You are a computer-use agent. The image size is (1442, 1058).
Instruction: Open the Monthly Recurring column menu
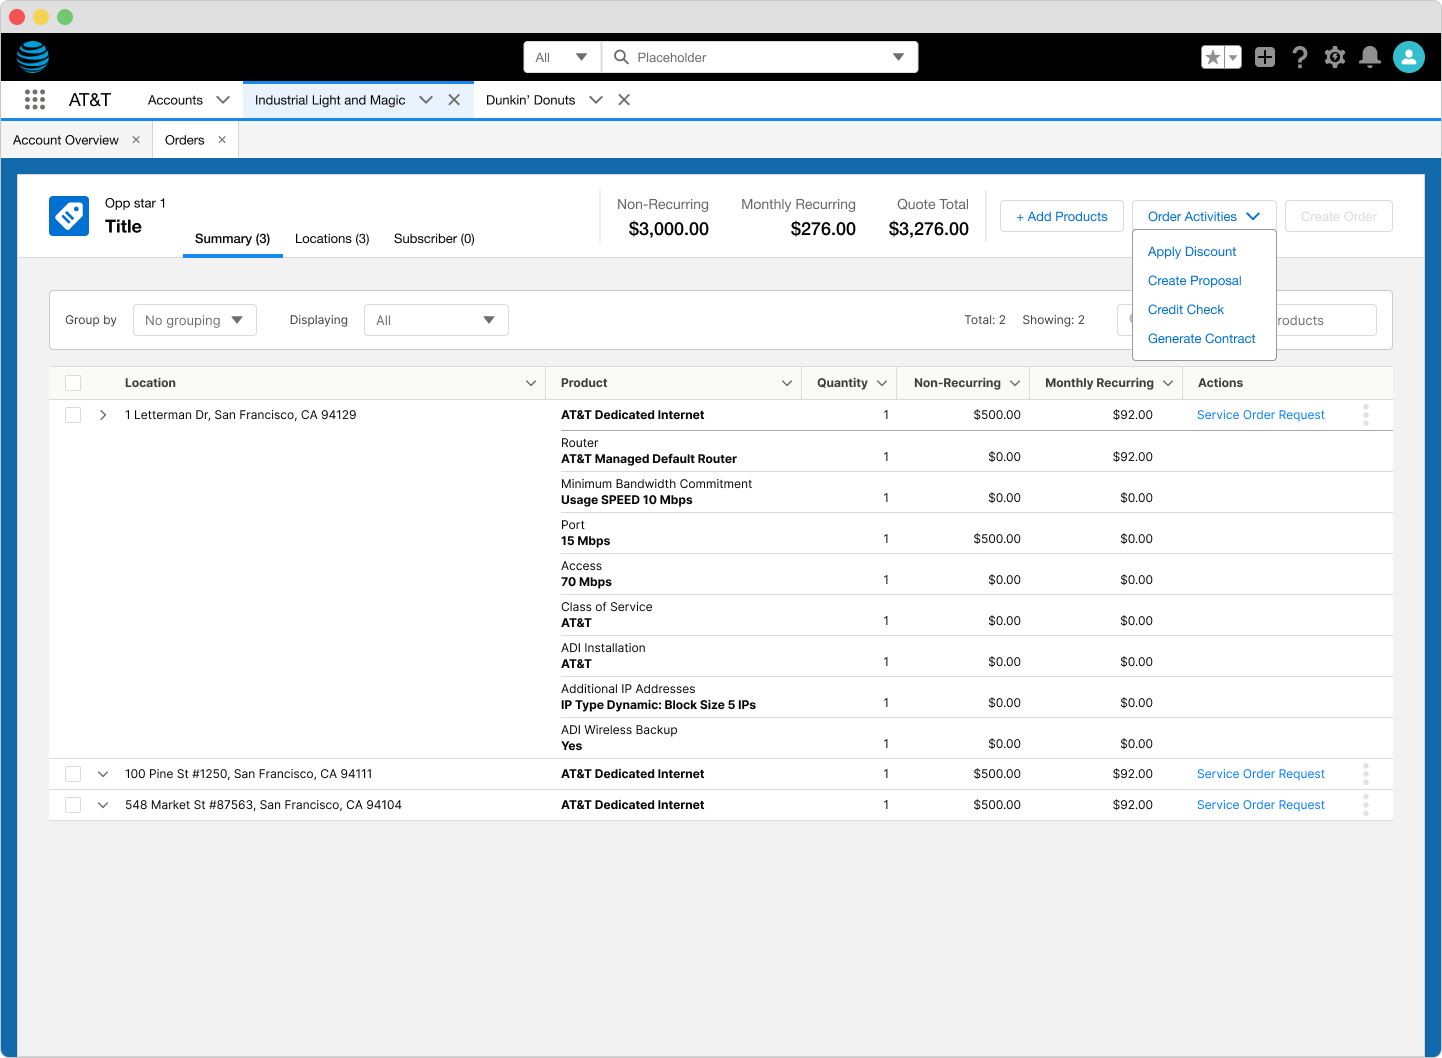click(x=1168, y=383)
